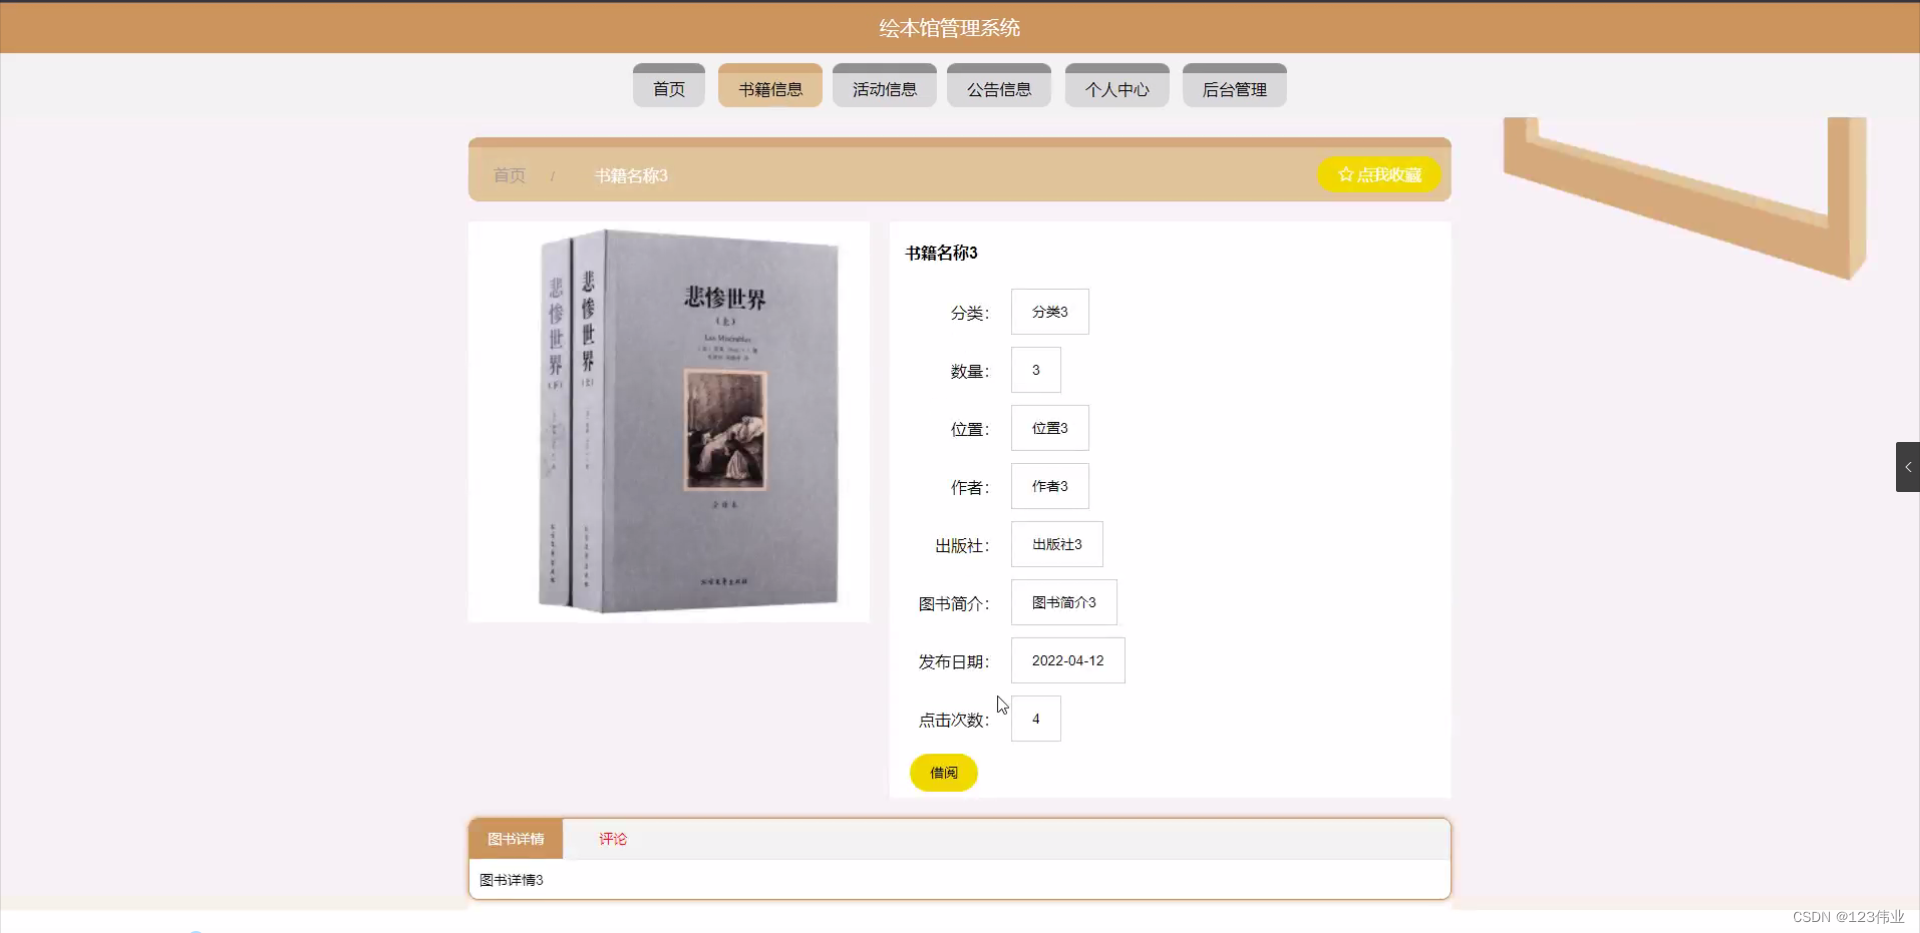Click the star icon in the favorite button
1920x933 pixels.
pos(1343,173)
